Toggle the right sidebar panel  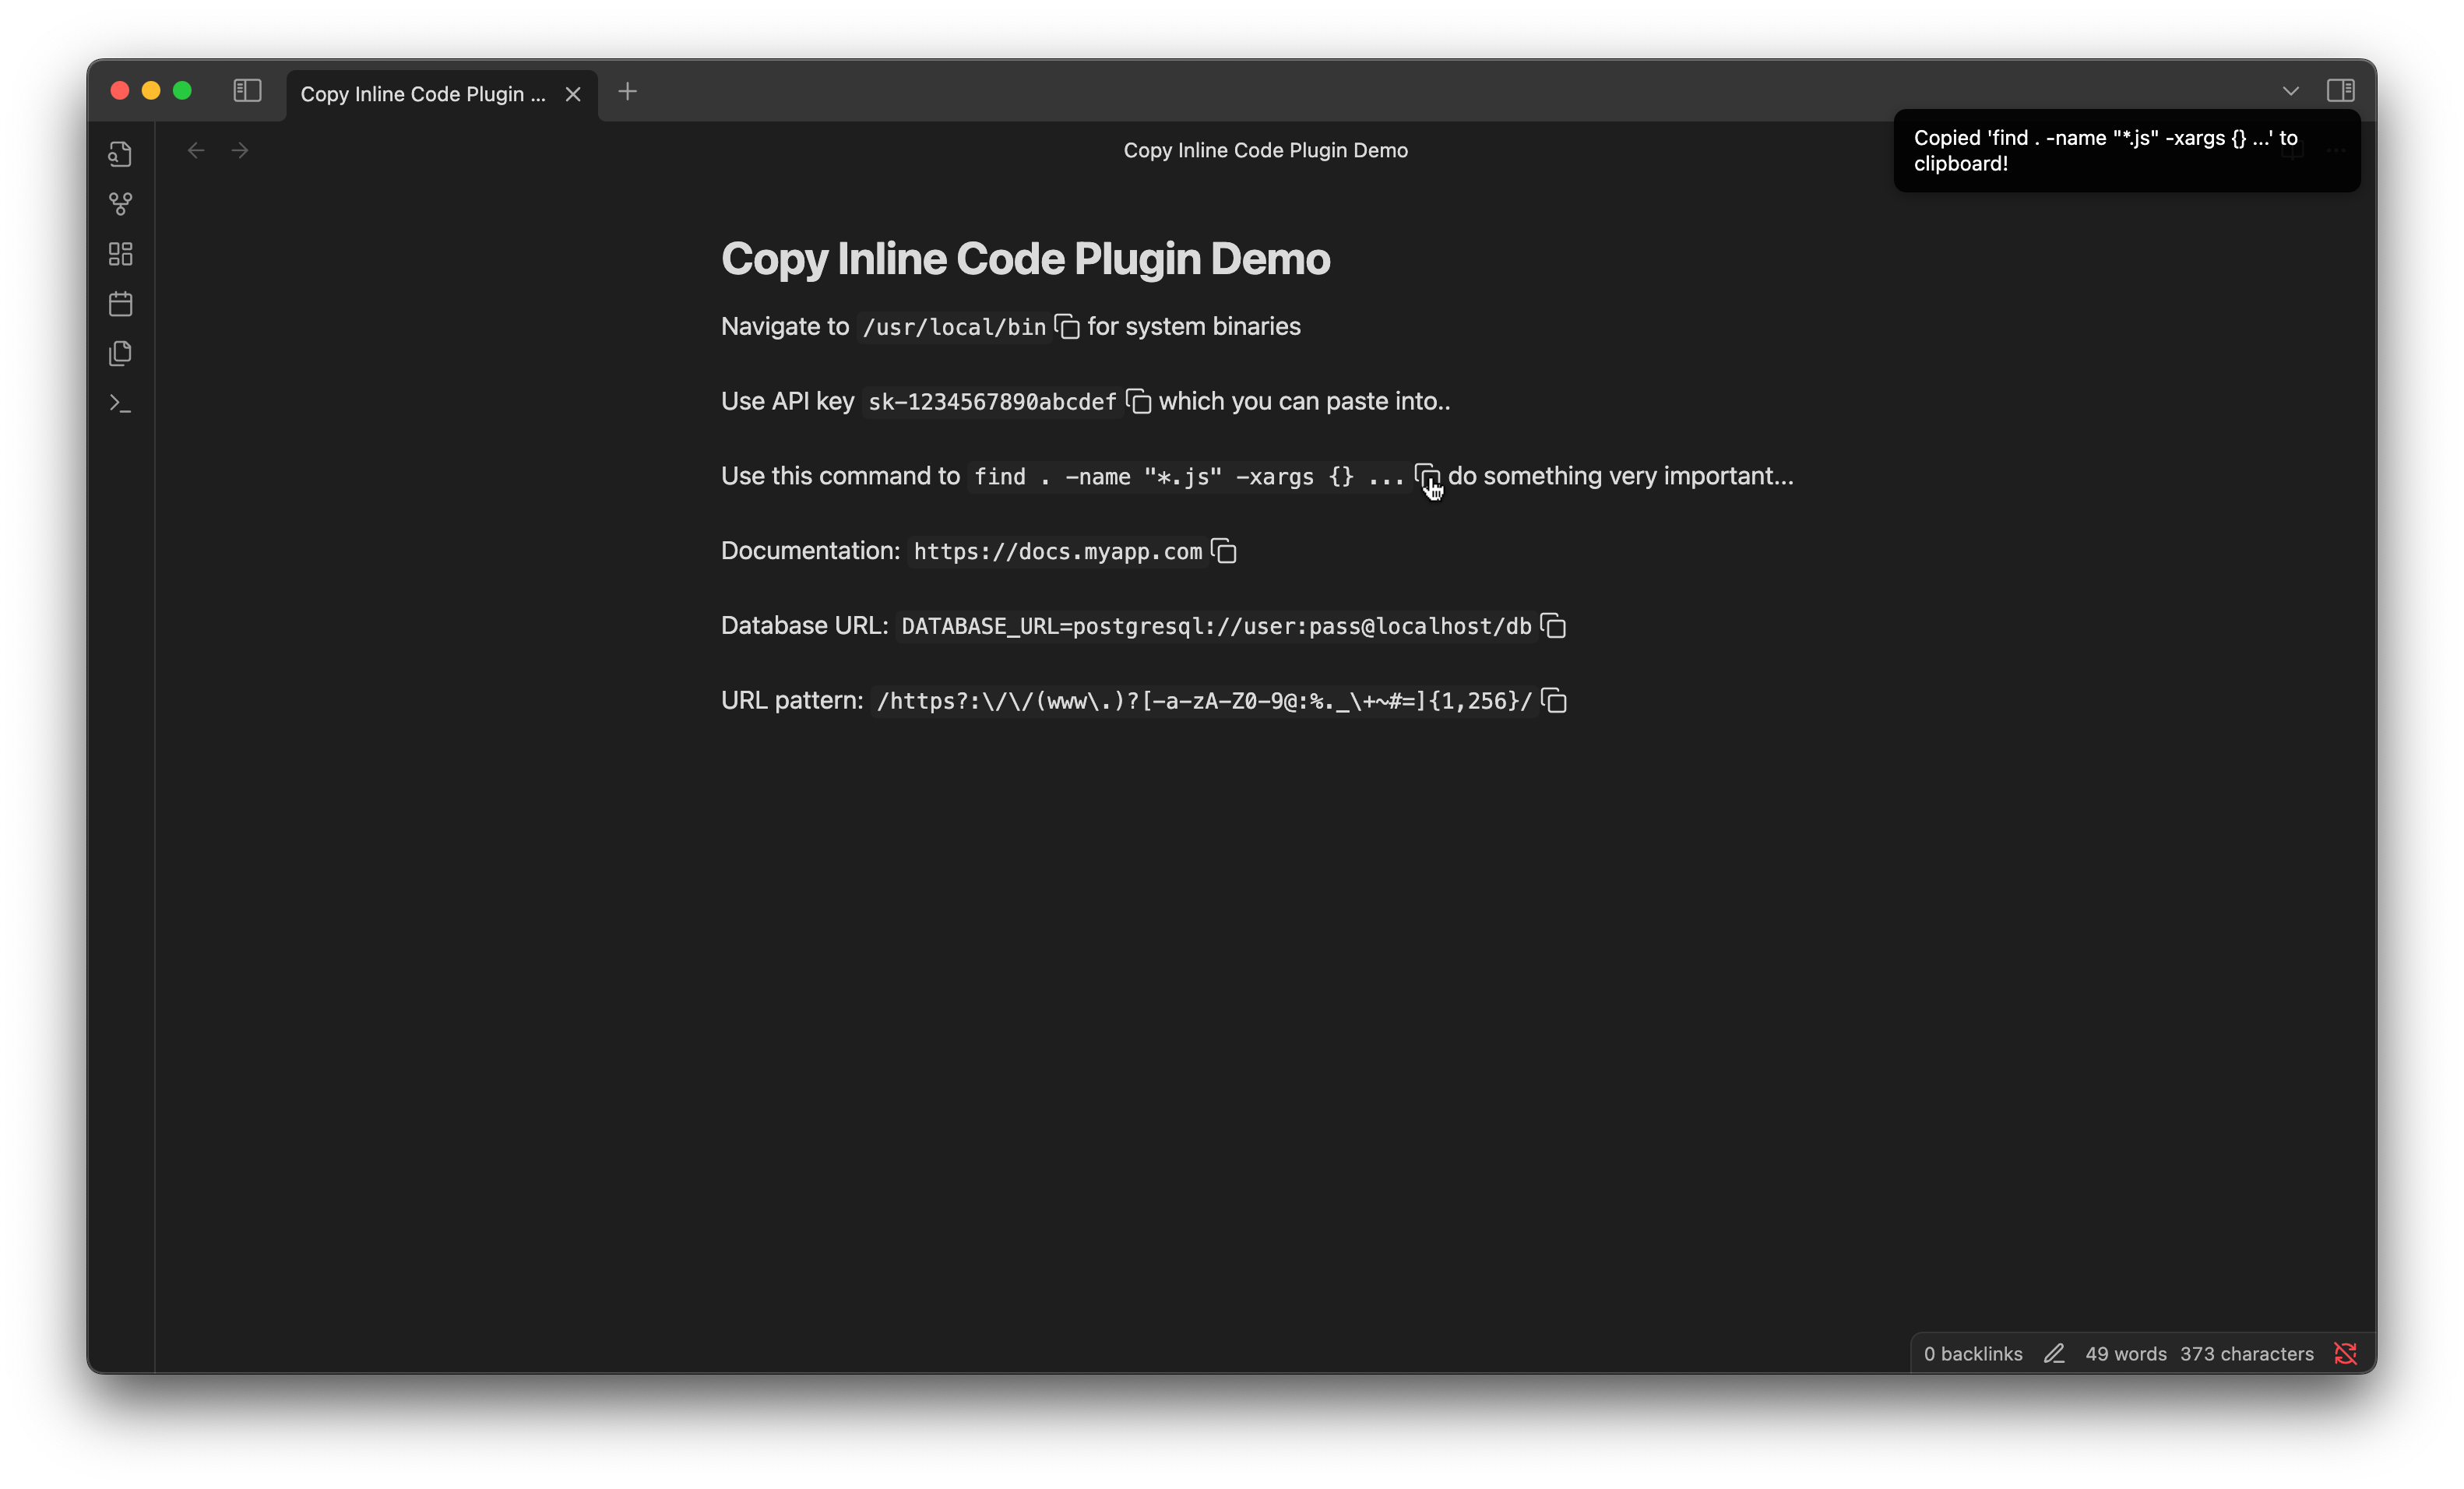tap(2340, 91)
